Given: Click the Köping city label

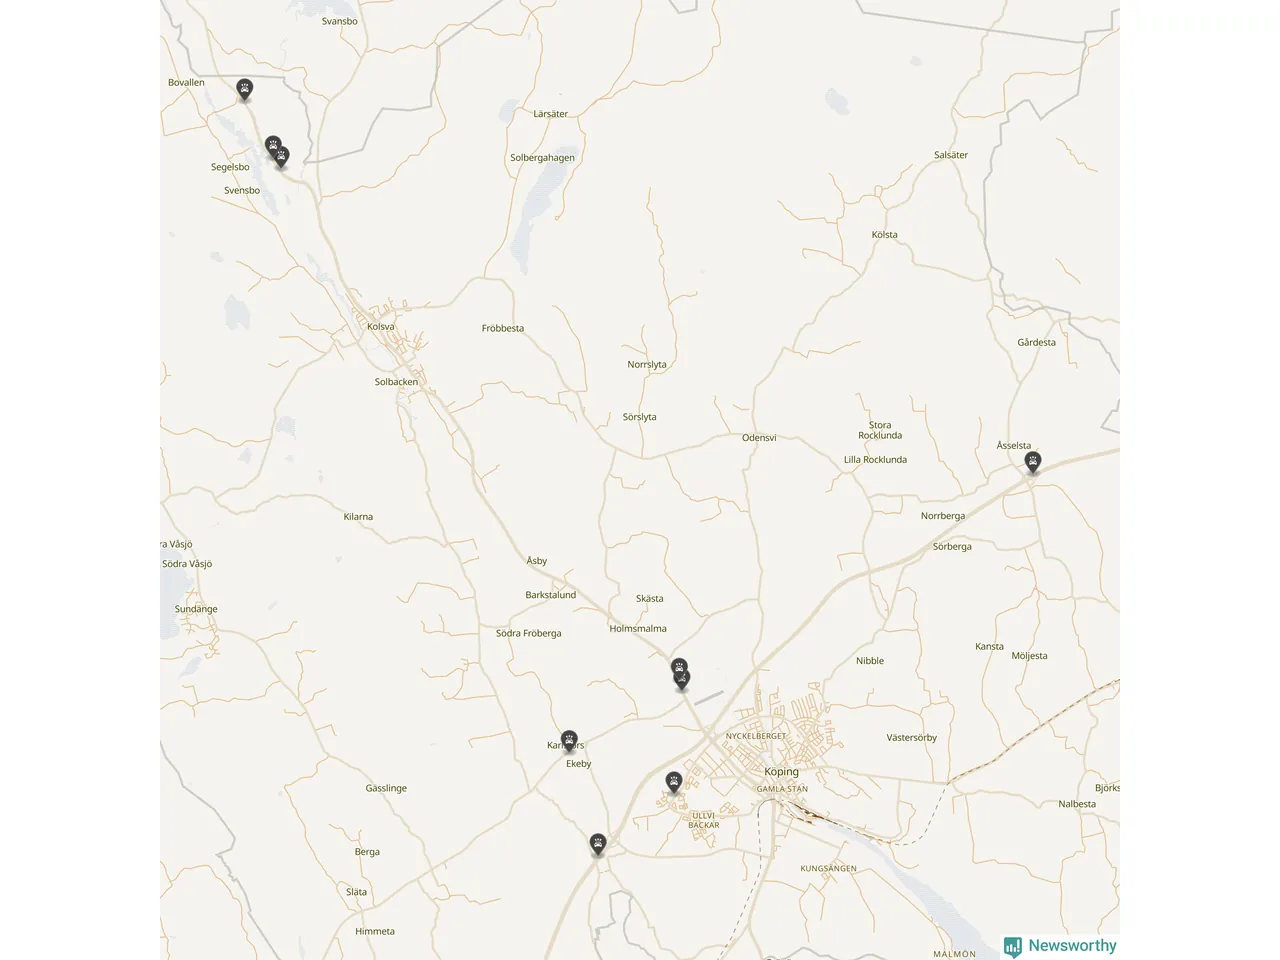Looking at the screenshot, I should pyautogui.click(x=781, y=772).
